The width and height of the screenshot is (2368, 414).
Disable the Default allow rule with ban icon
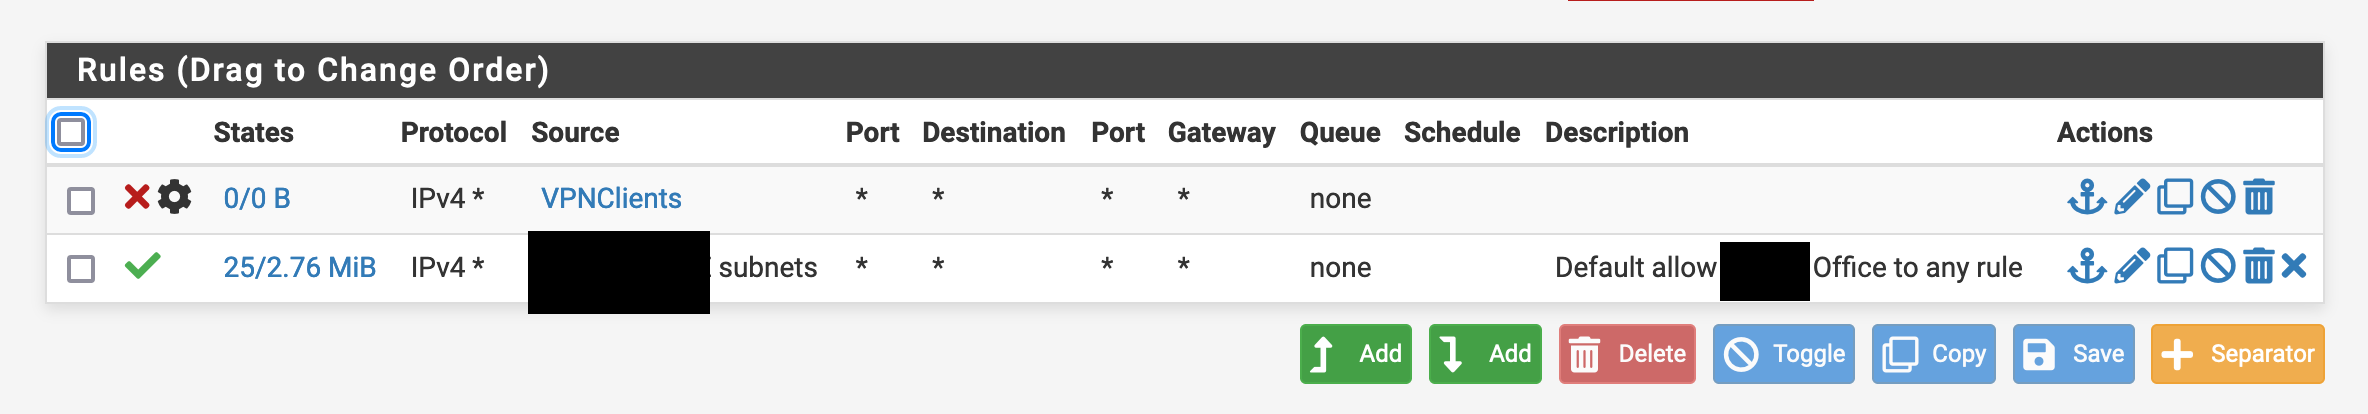(2218, 266)
